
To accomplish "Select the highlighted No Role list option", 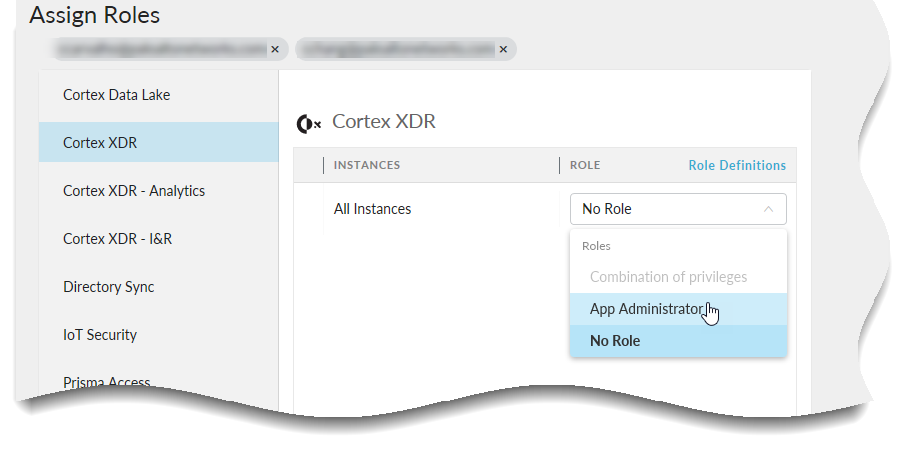I will [615, 341].
